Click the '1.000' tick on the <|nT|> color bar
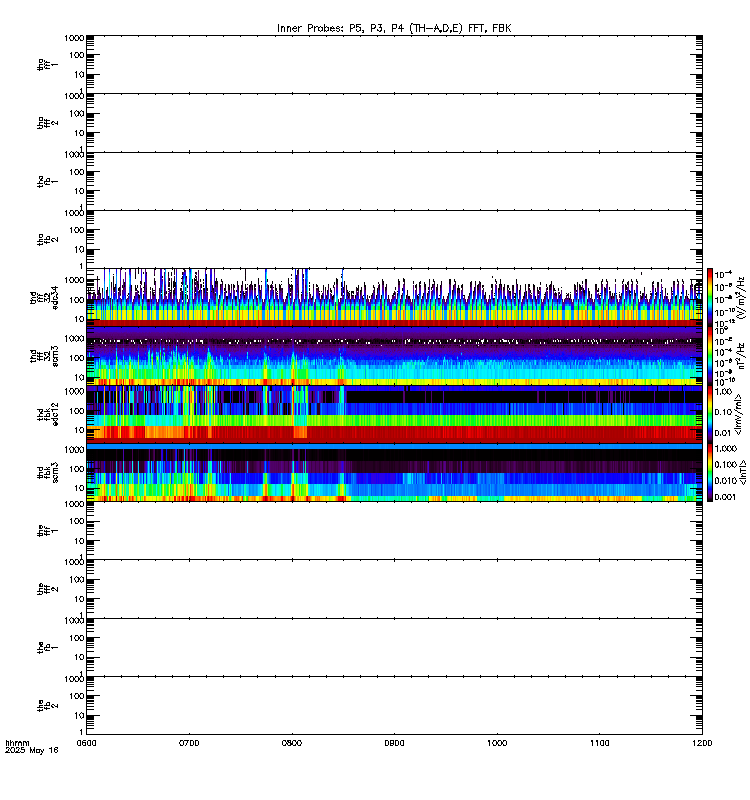The width and height of the screenshot is (750, 800). (725, 448)
